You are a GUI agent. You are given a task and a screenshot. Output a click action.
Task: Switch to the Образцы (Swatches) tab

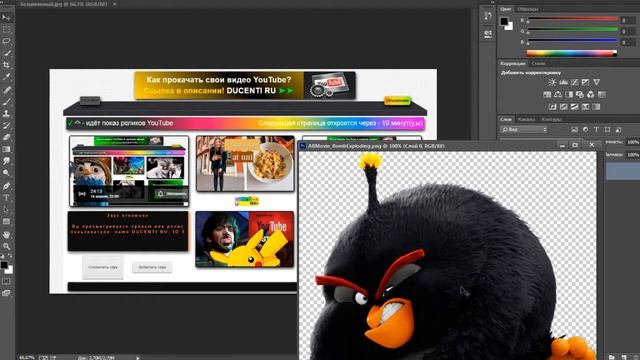point(528,9)
